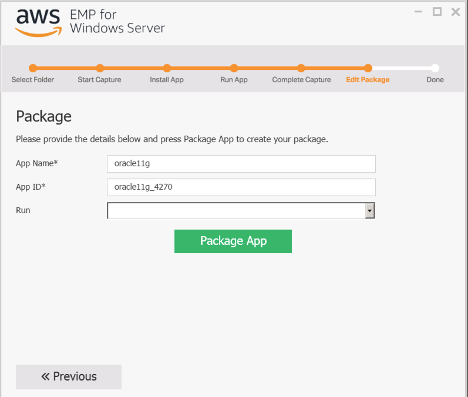Click the Package heading text

point(44,117)
